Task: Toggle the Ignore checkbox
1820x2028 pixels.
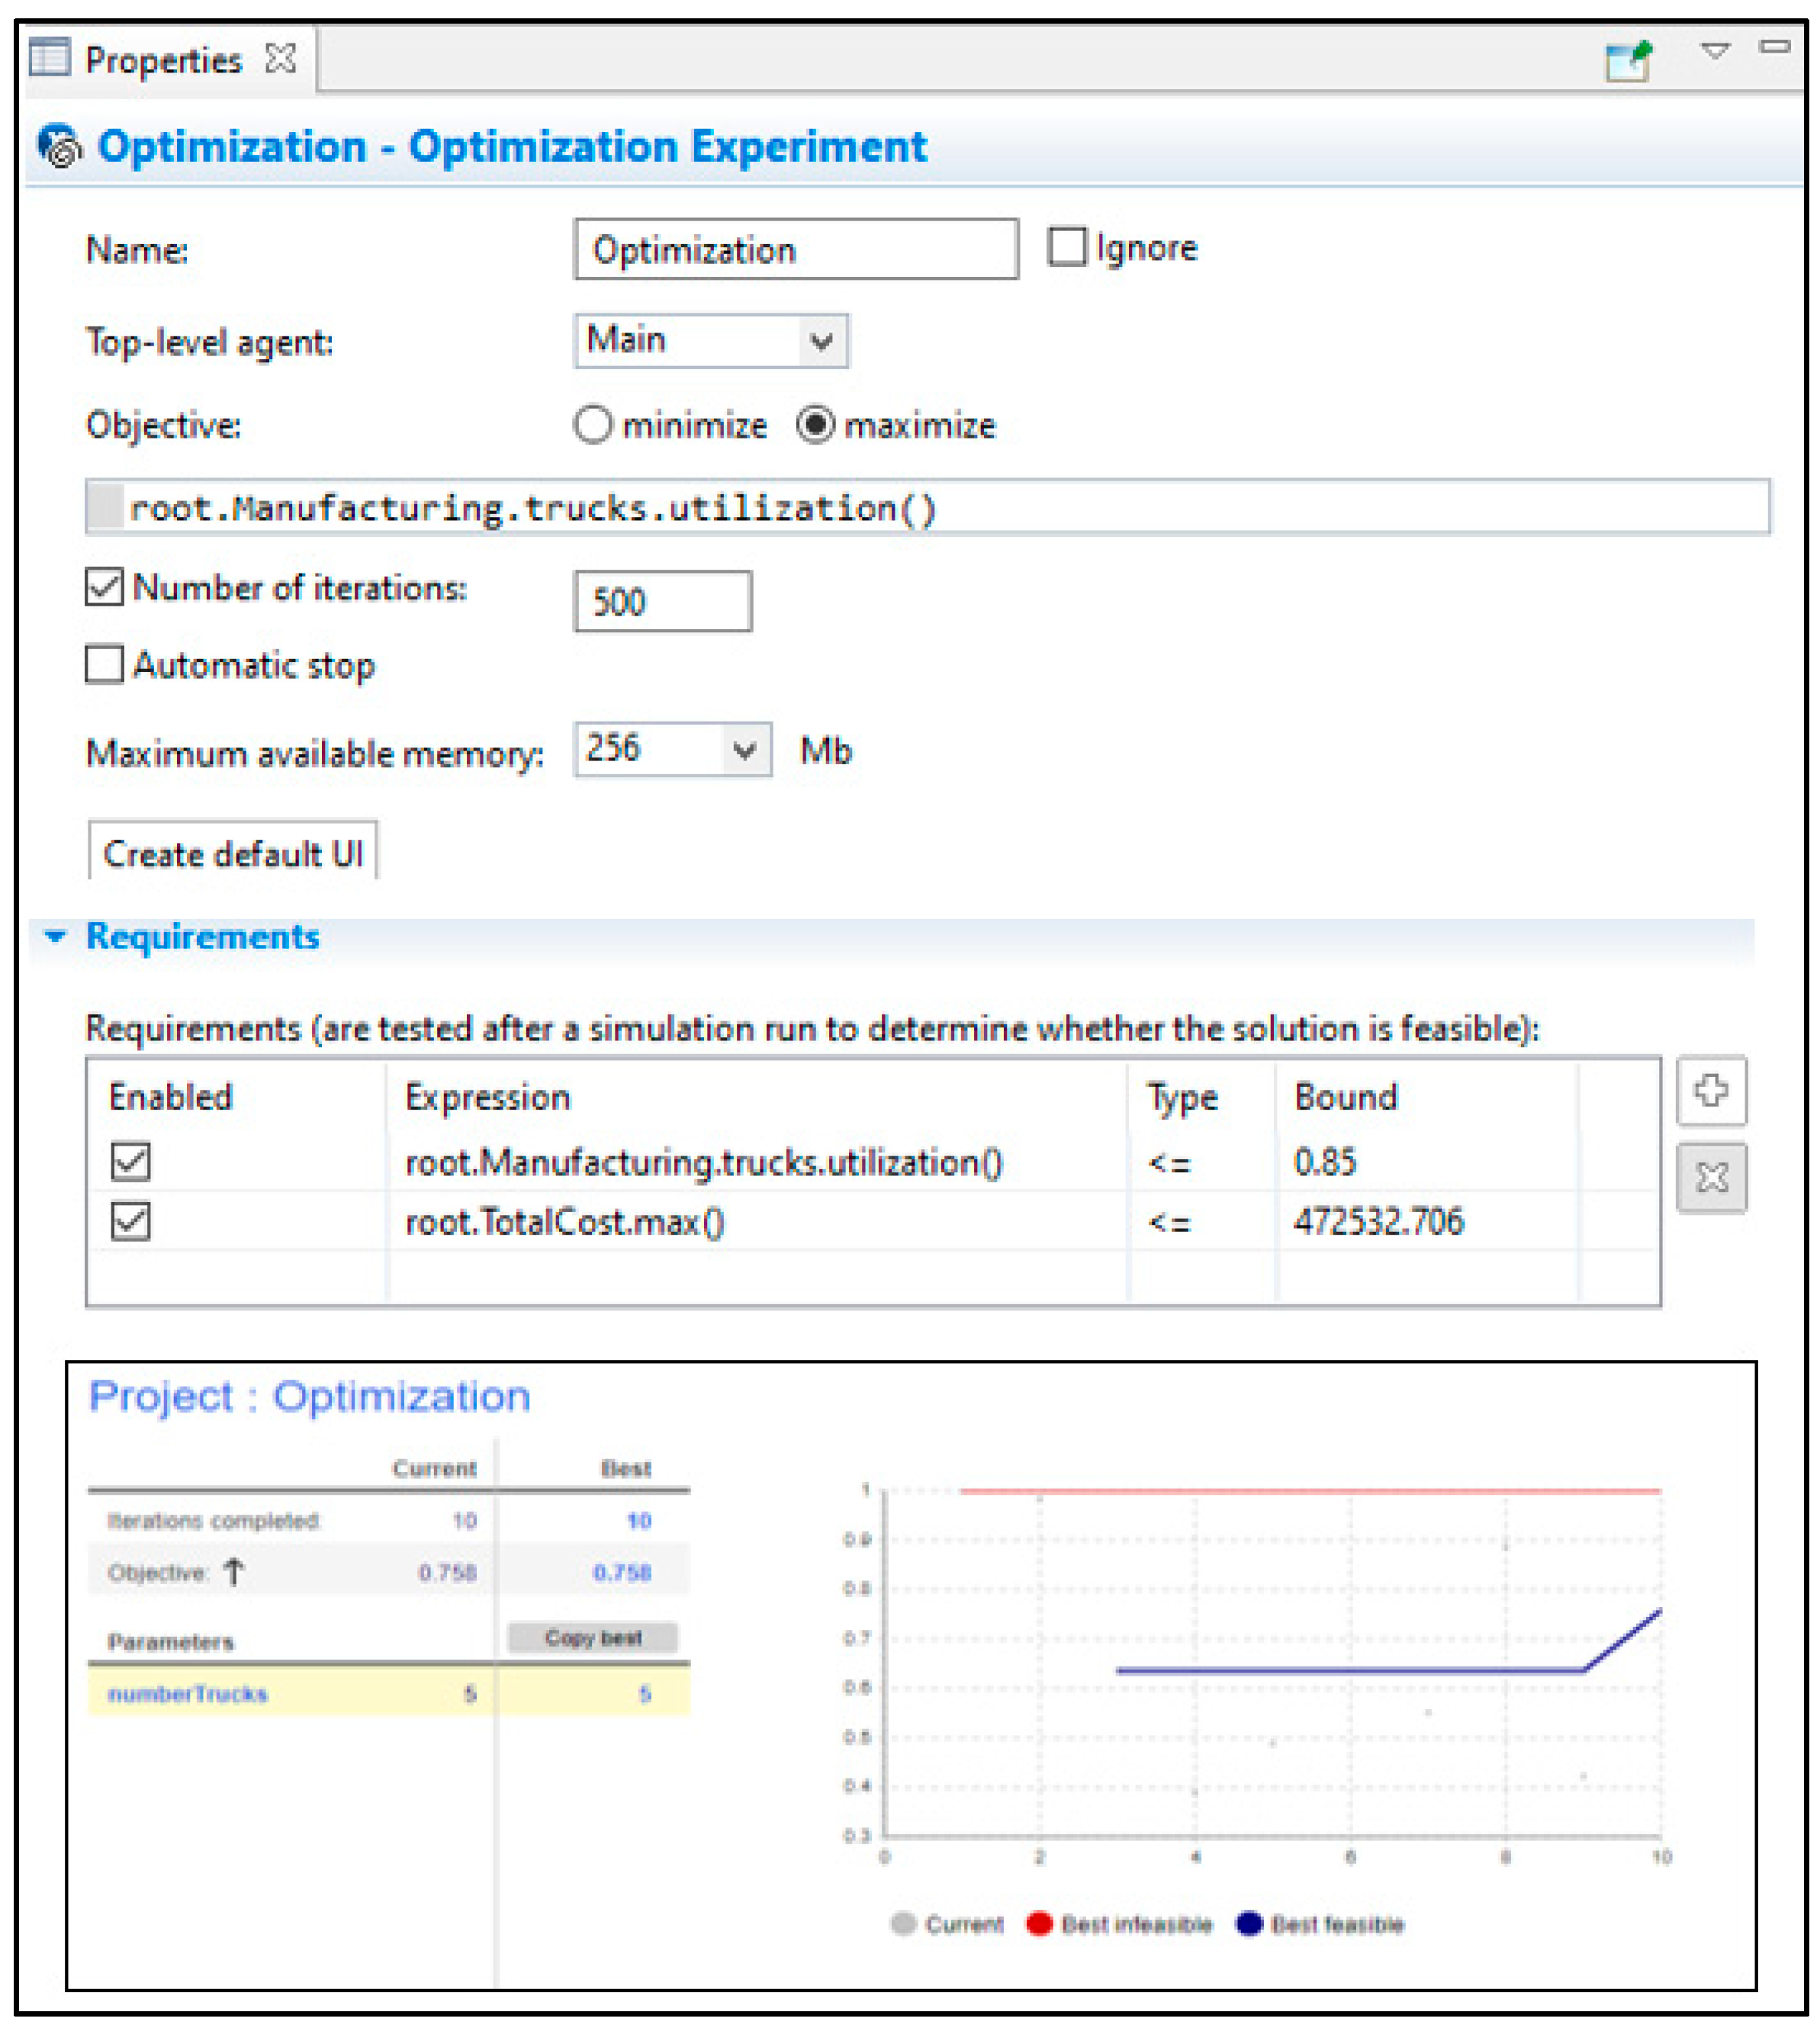Action: [x=1067, y=247]
